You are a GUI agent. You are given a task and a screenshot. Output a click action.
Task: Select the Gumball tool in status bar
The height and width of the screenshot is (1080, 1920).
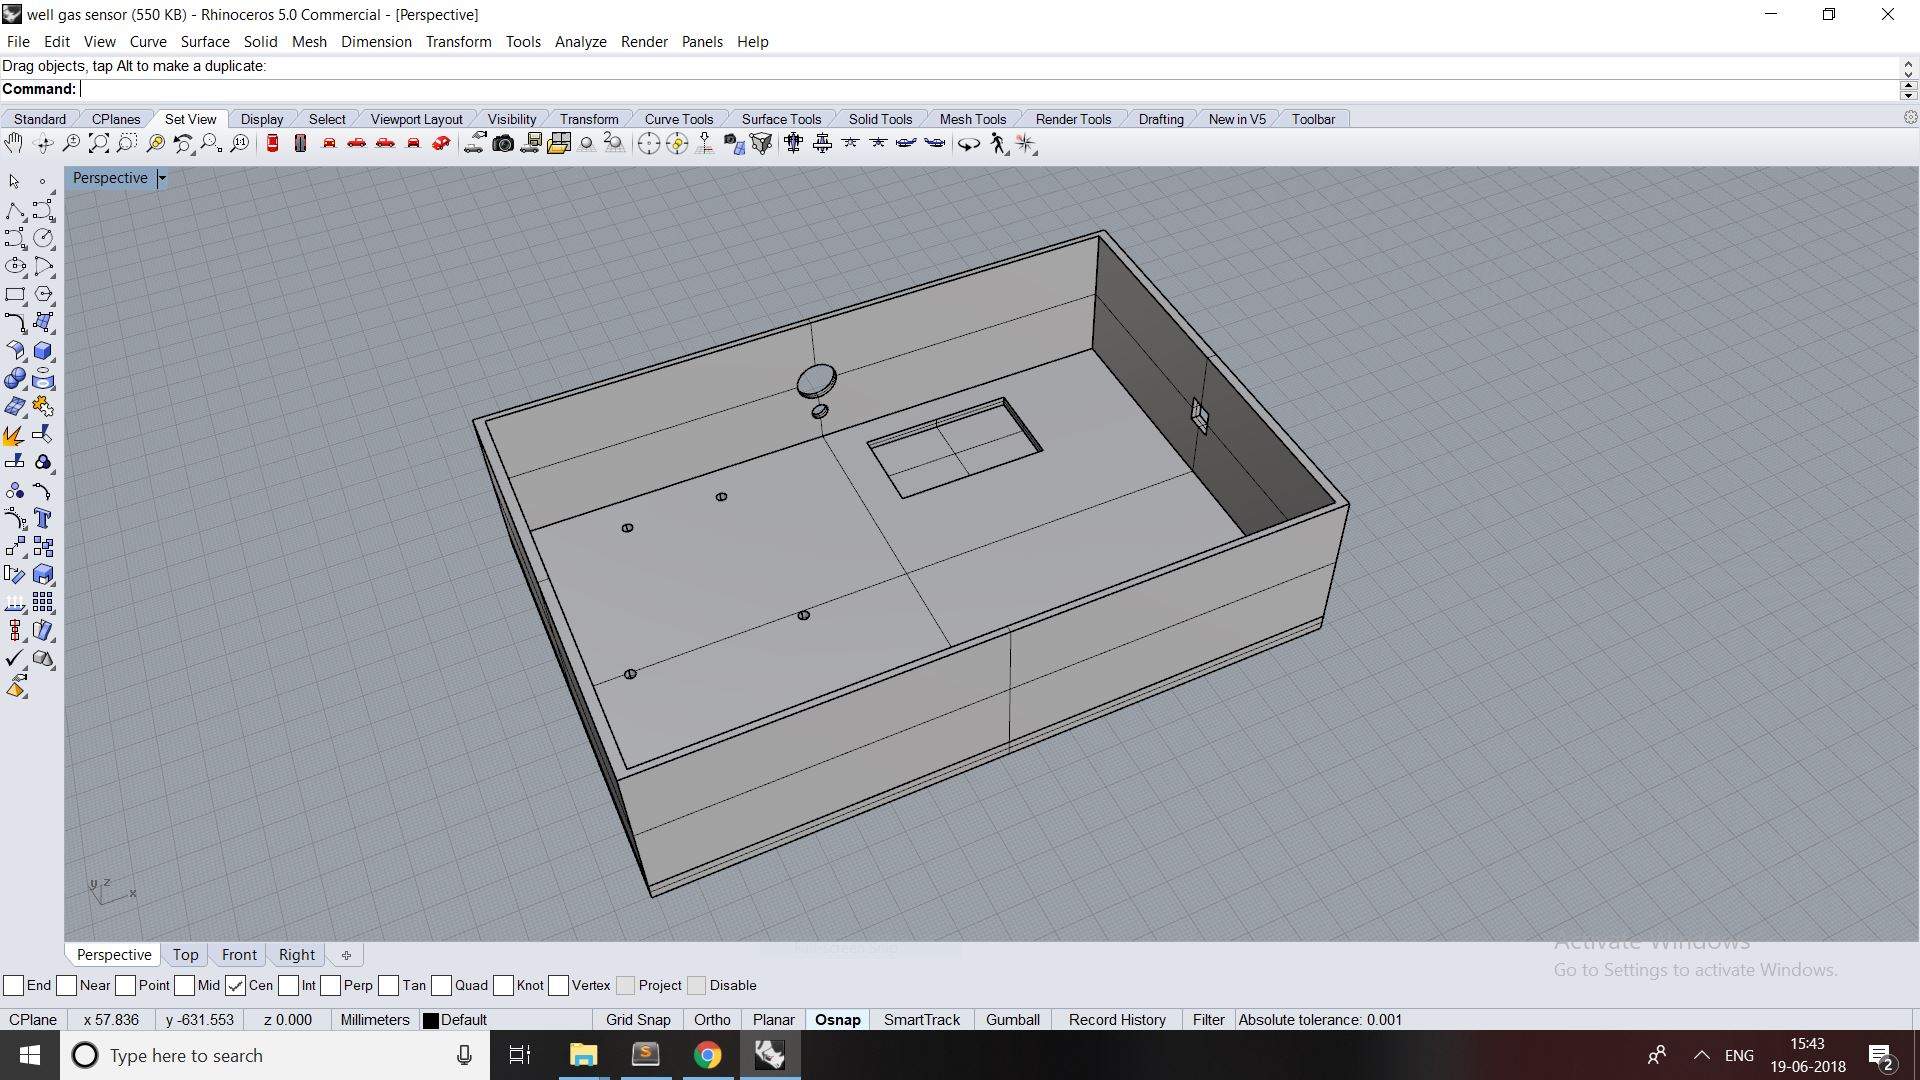coord(1013,1019)
